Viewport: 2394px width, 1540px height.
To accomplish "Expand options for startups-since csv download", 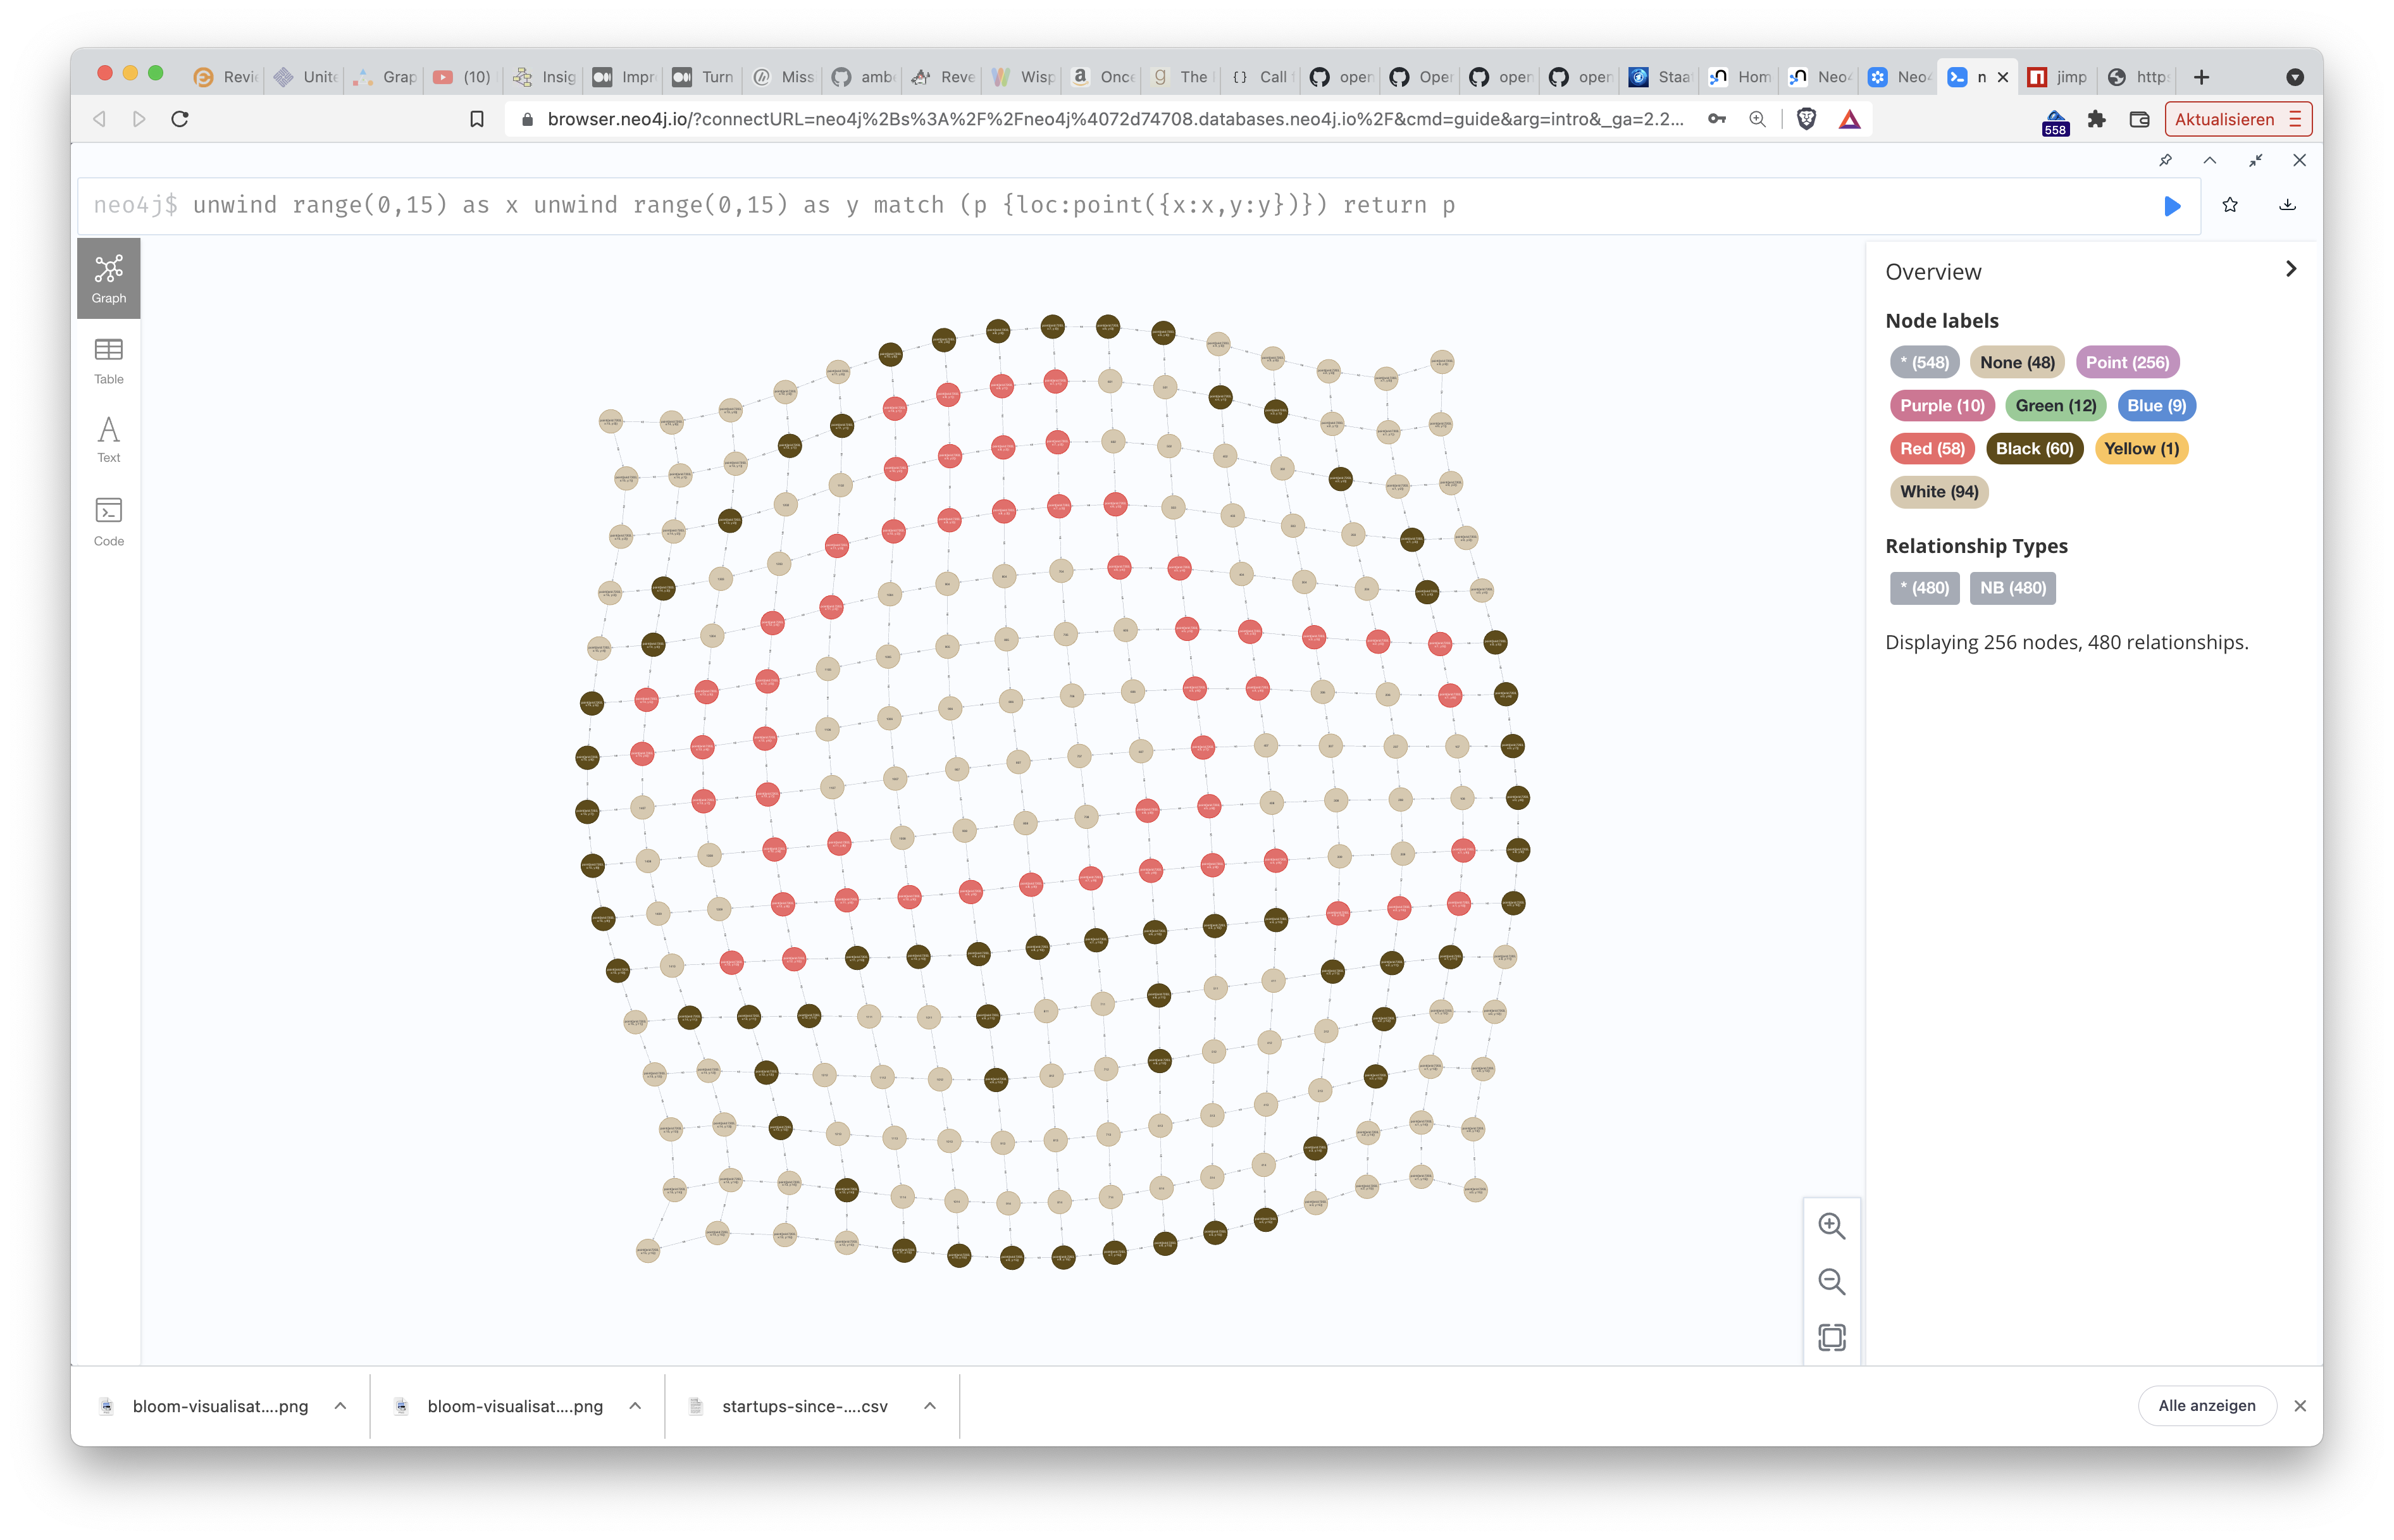I will pos(929,1406).
